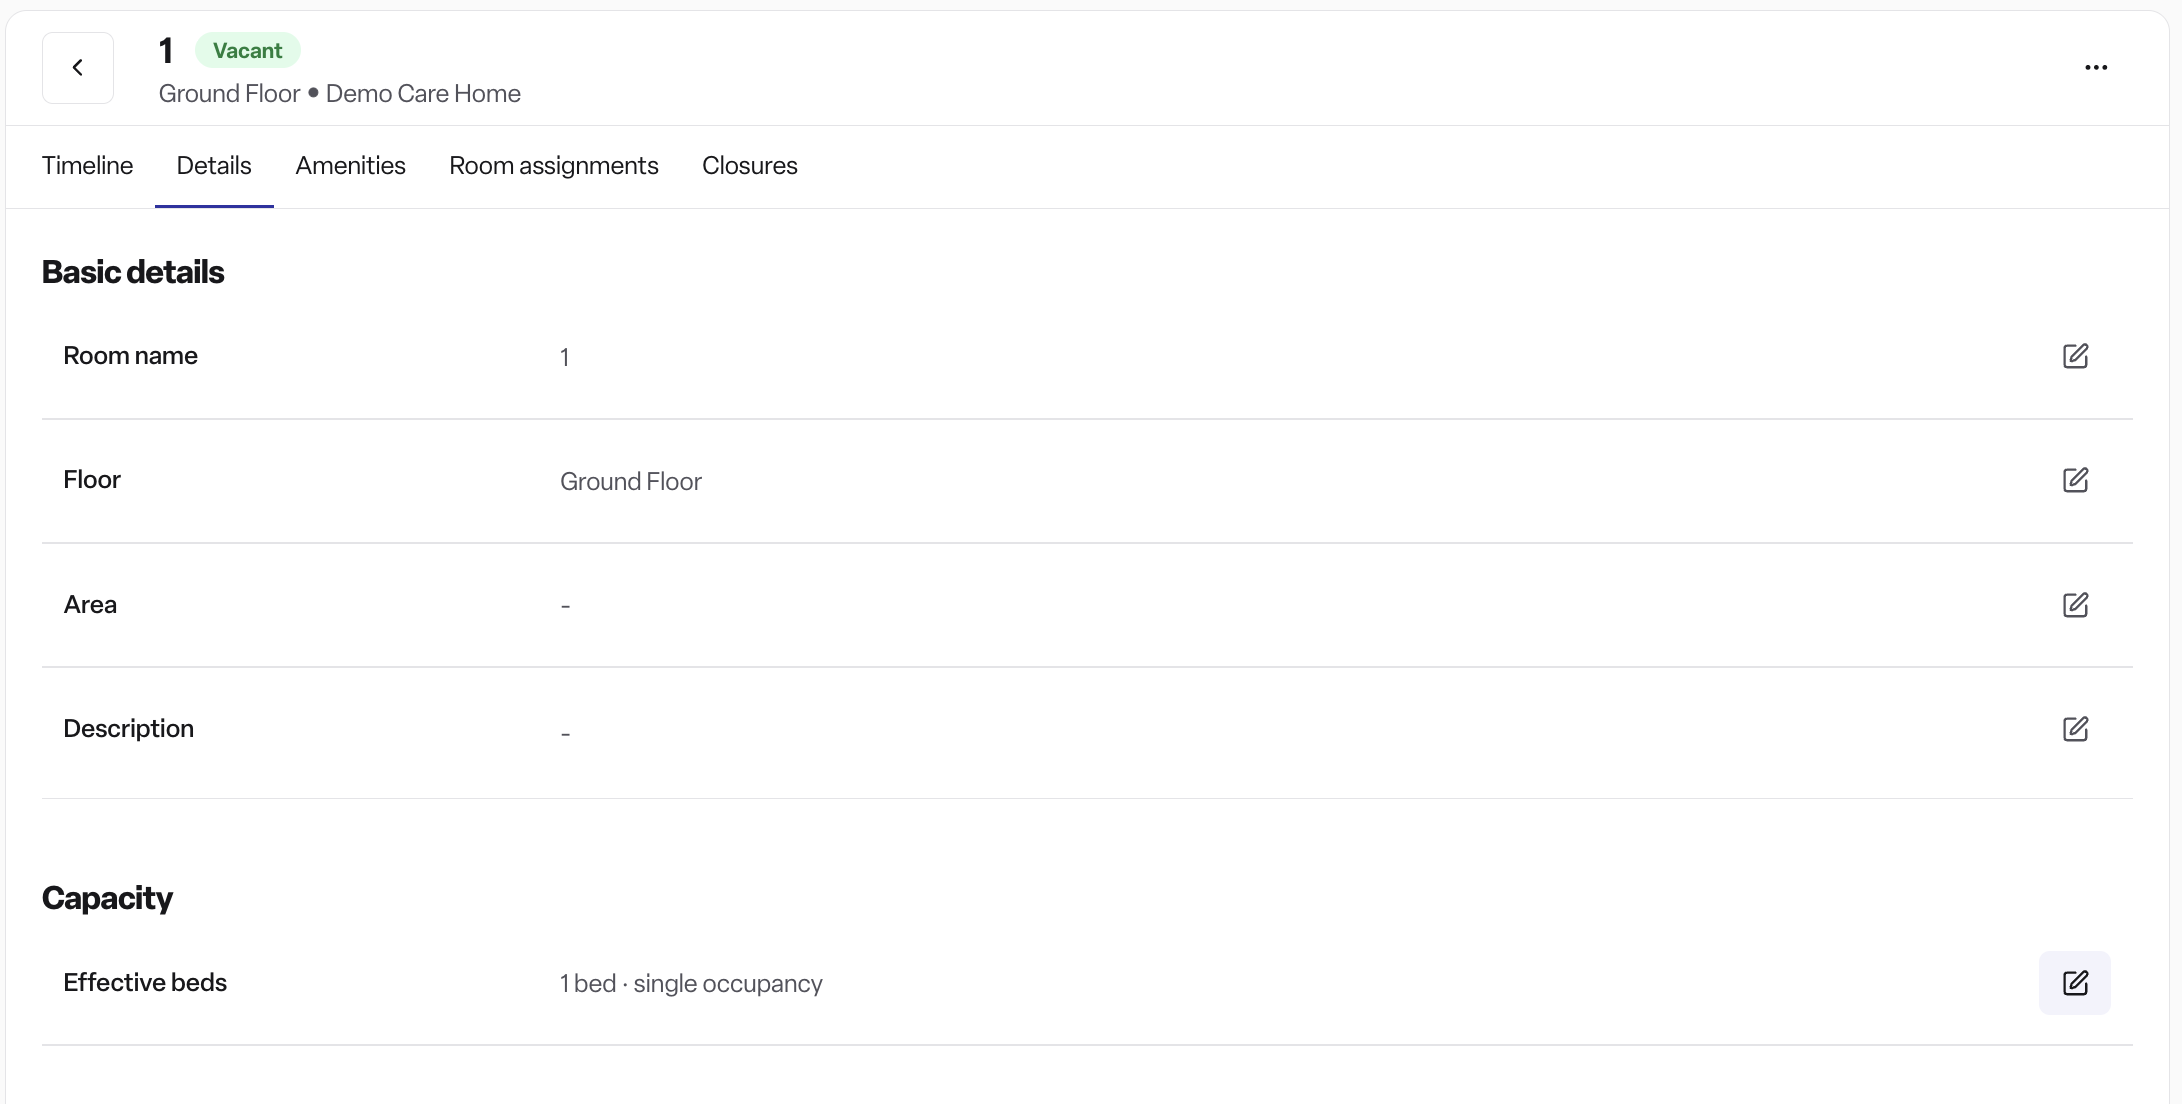Click the Vacant status badge
Image resolution: width=2182 pixels, height=1104 pixels.
(247, 51)
